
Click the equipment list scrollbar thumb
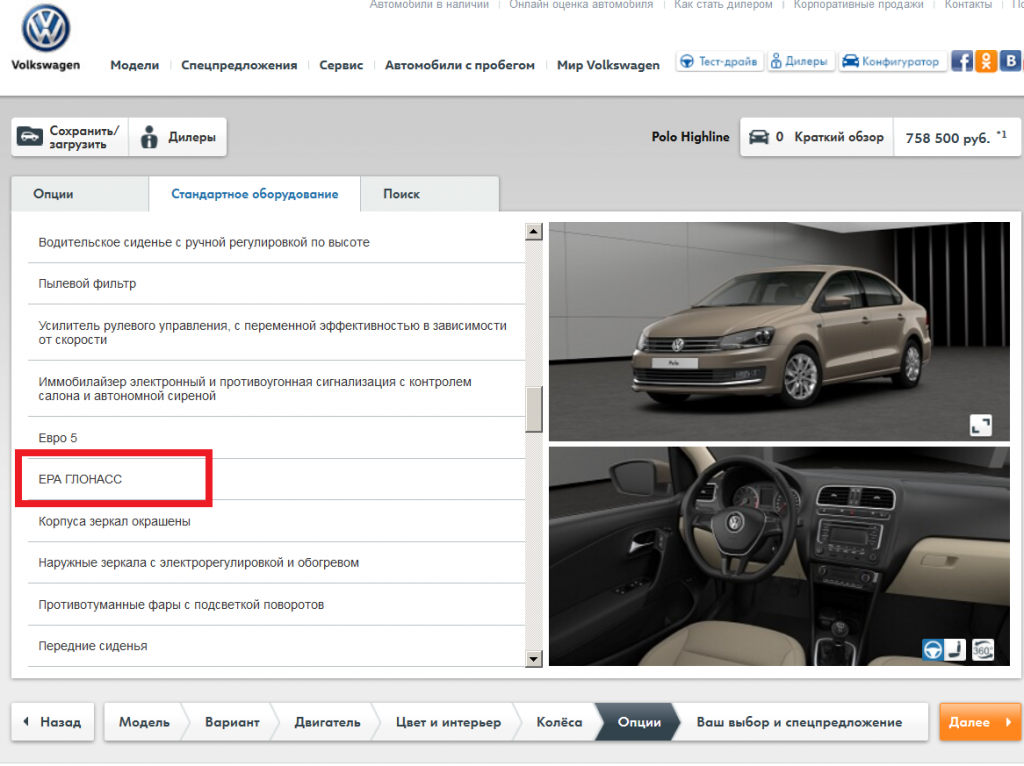tap(534, 409)
